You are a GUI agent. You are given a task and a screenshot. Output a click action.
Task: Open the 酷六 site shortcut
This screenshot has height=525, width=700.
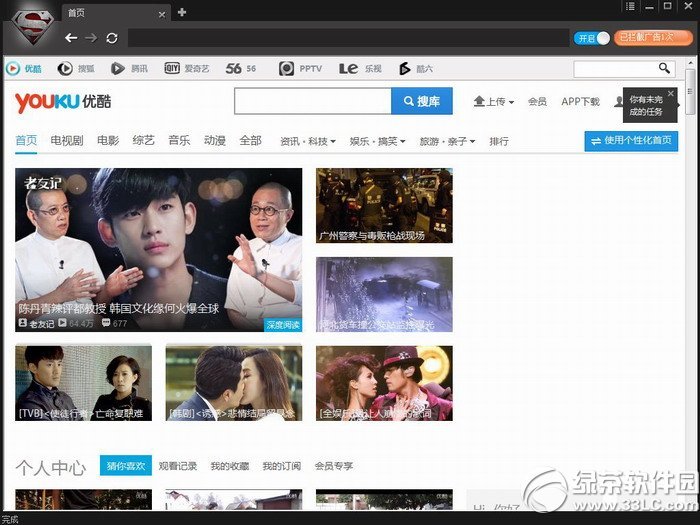click(416, 69)
